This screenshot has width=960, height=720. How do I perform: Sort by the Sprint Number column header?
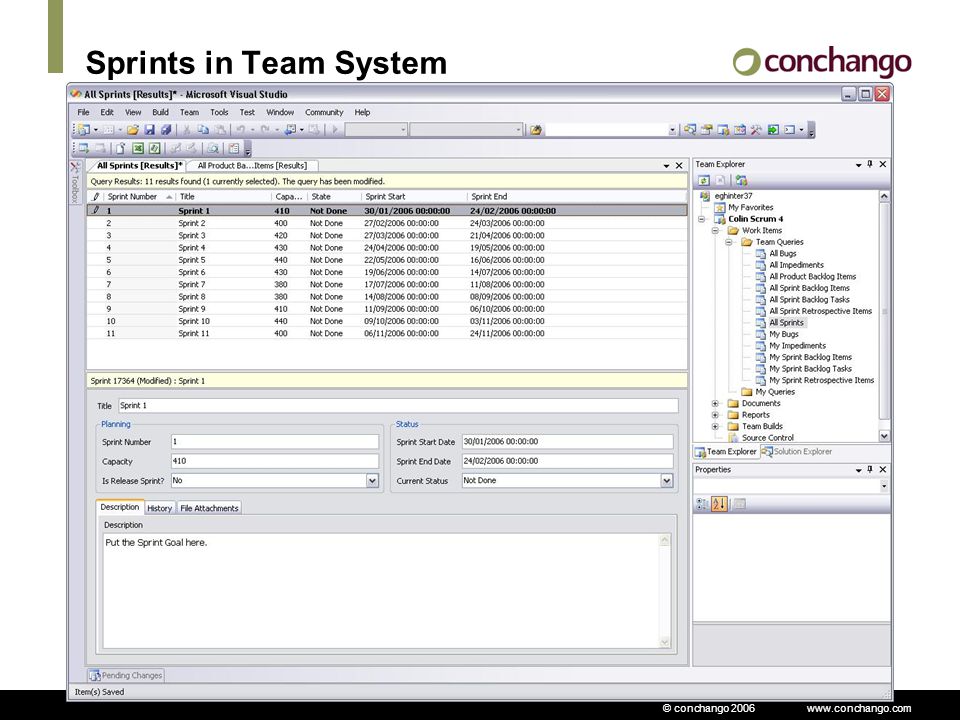[x=140, y=197]
